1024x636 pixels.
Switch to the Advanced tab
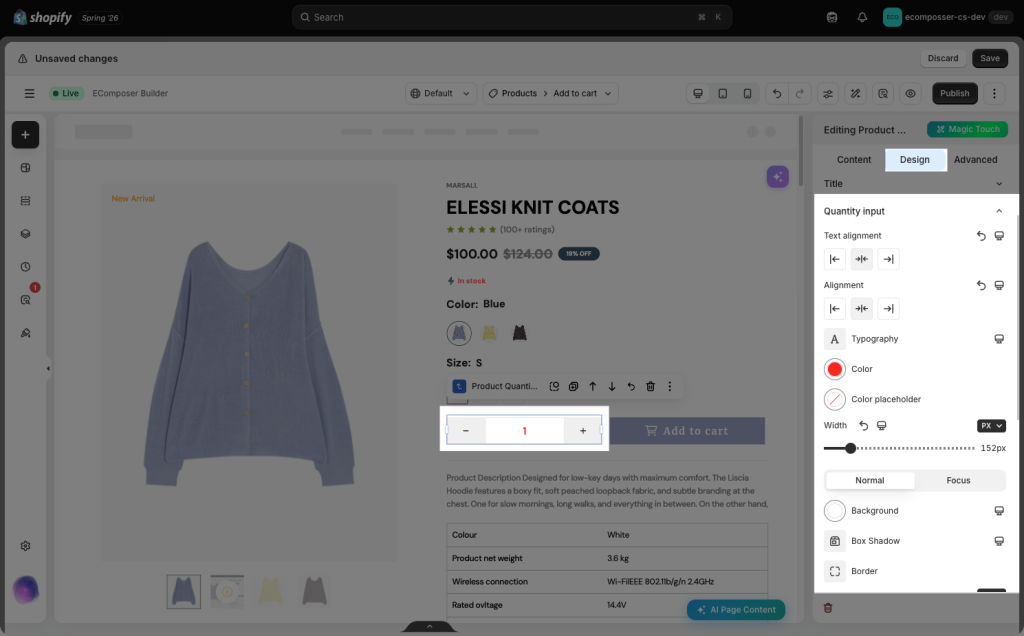pyautogui.click(x=975, y=160)
